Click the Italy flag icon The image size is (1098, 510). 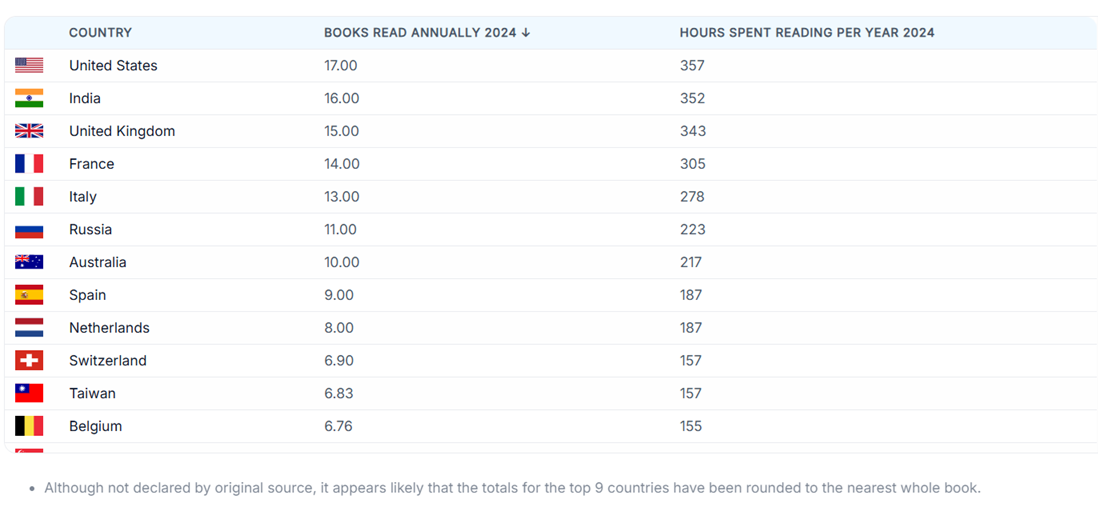pos(29,197)
